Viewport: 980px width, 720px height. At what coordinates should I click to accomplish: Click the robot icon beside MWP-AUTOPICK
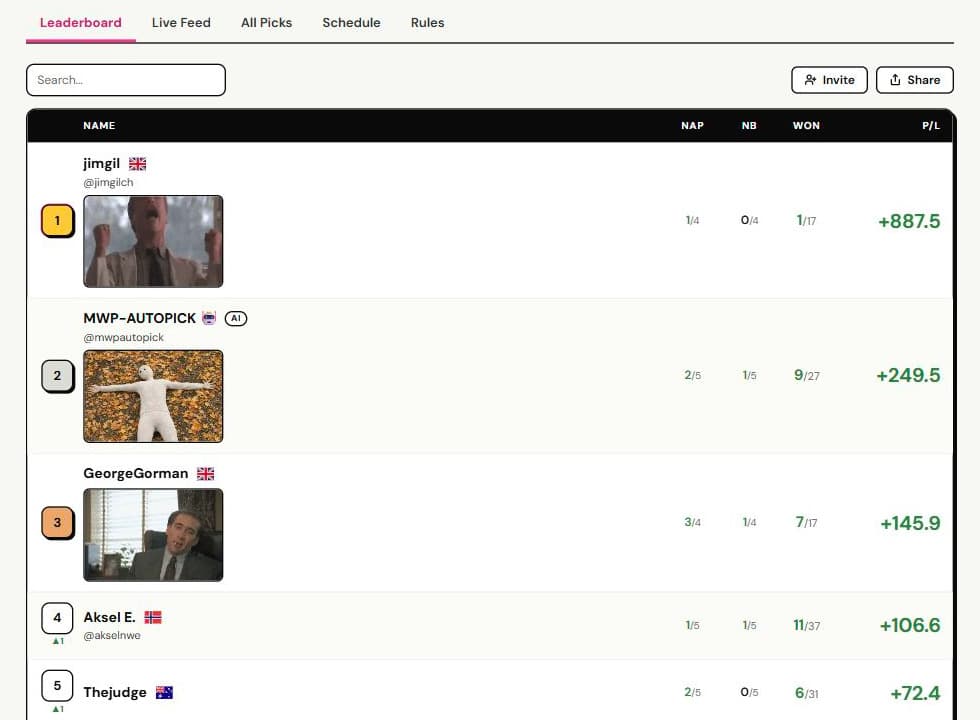click(209, 318)
